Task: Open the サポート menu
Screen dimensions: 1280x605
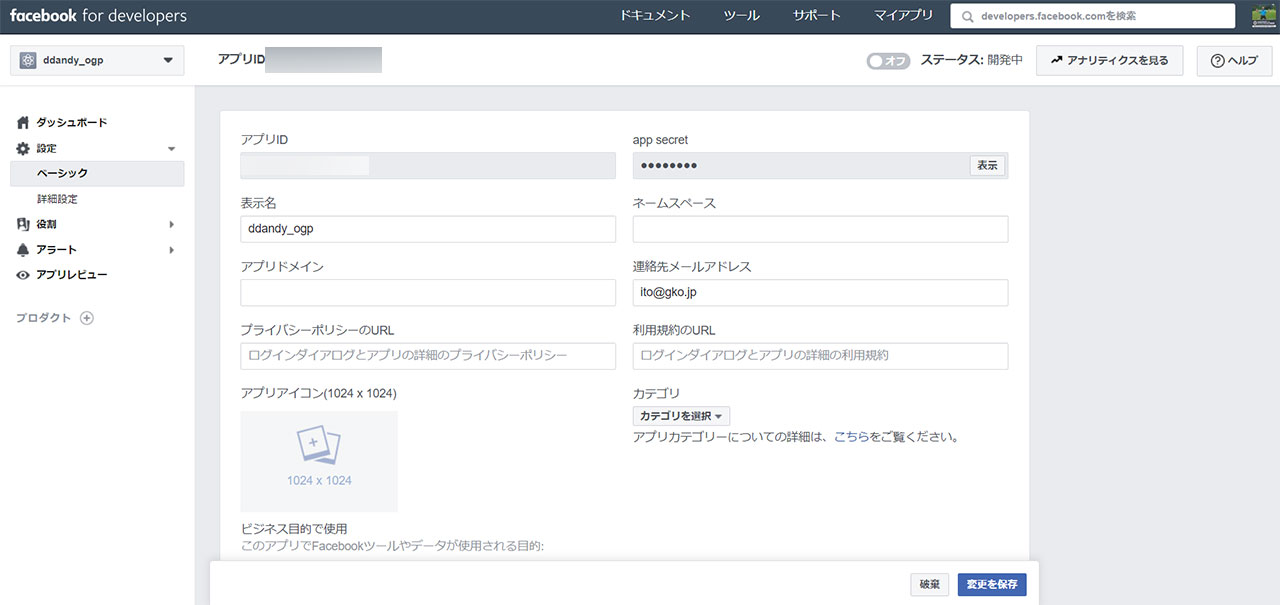Action: click(x=816, y=16)
